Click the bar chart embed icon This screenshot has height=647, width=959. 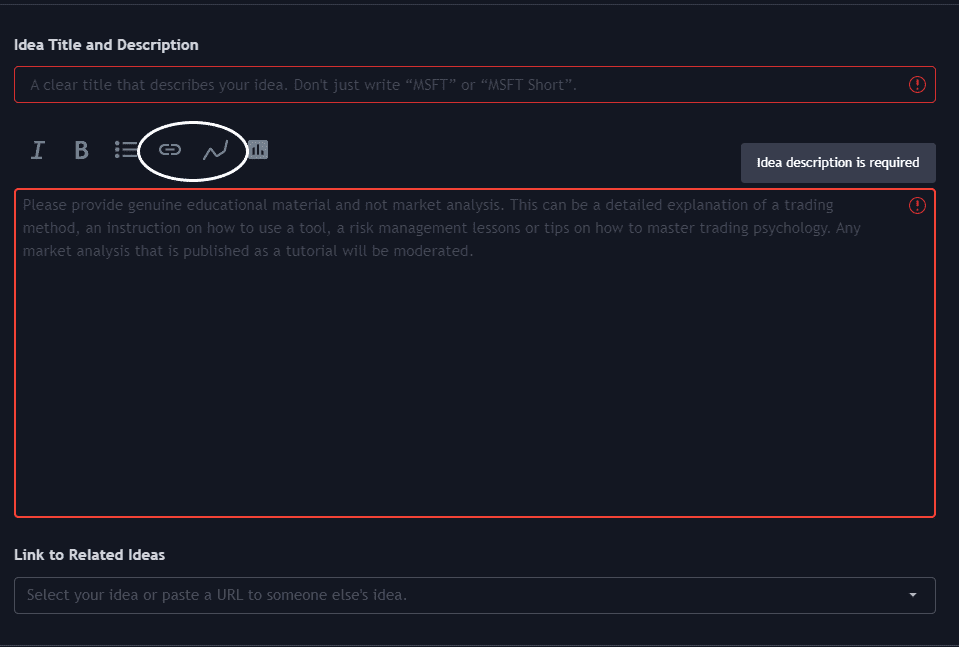(x=257, y=149)
